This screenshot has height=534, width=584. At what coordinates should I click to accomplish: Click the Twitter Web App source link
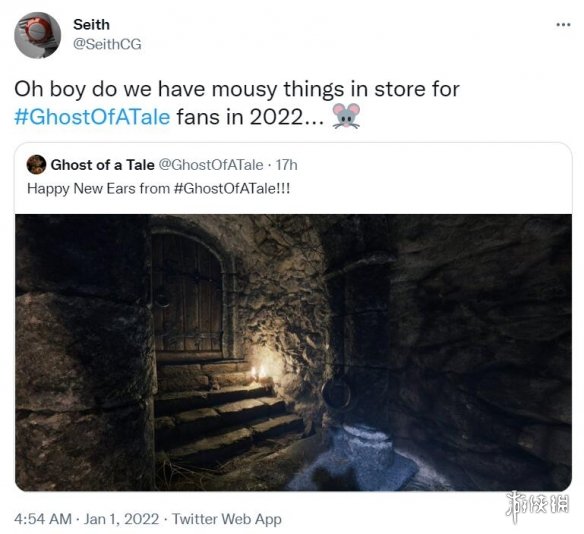click(226, 519)
